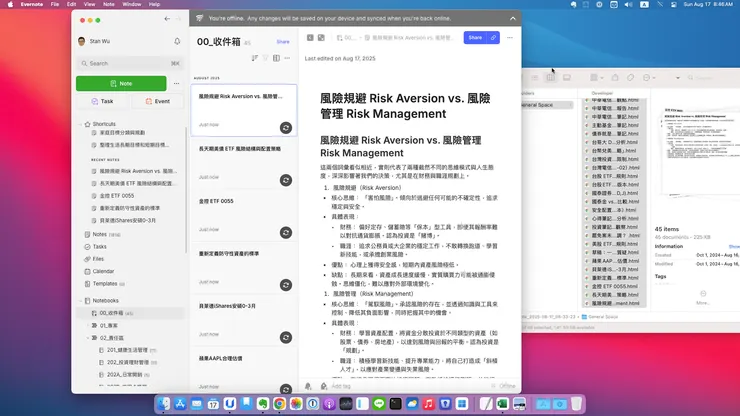Open Templates in the sidebar
The image size is (740, 416).
105,284
